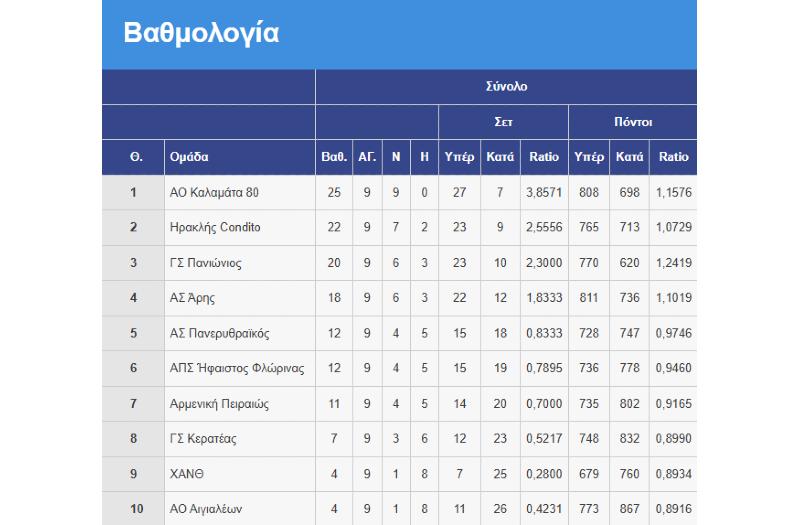The height and width of the screenshot is (525, 800).
Task: Sort by the Βαθ. column header
Action: (334, 157)
